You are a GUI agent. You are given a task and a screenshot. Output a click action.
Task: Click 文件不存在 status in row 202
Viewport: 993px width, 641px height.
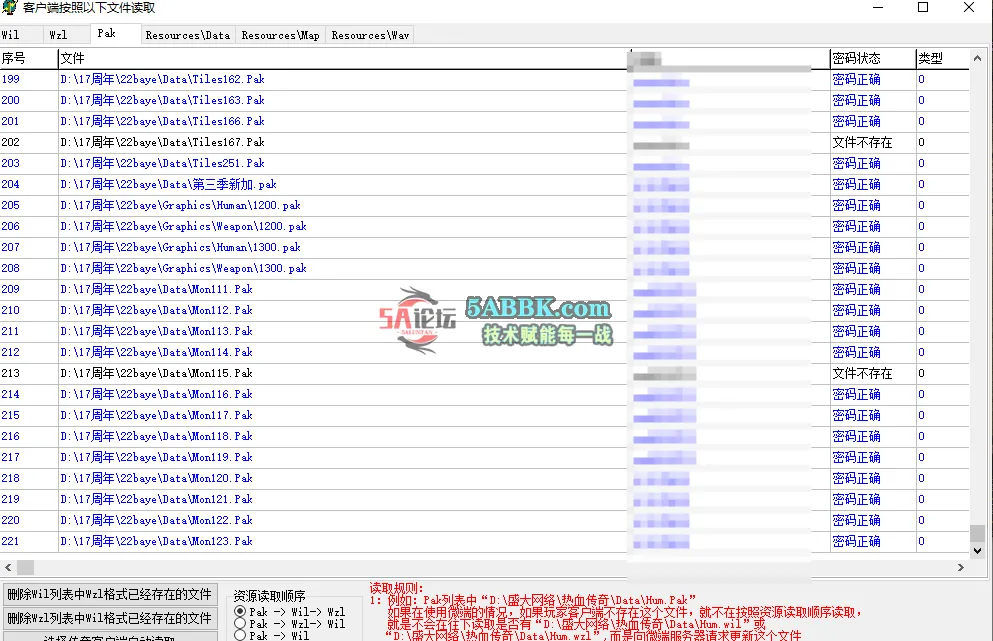coord(862,142)
